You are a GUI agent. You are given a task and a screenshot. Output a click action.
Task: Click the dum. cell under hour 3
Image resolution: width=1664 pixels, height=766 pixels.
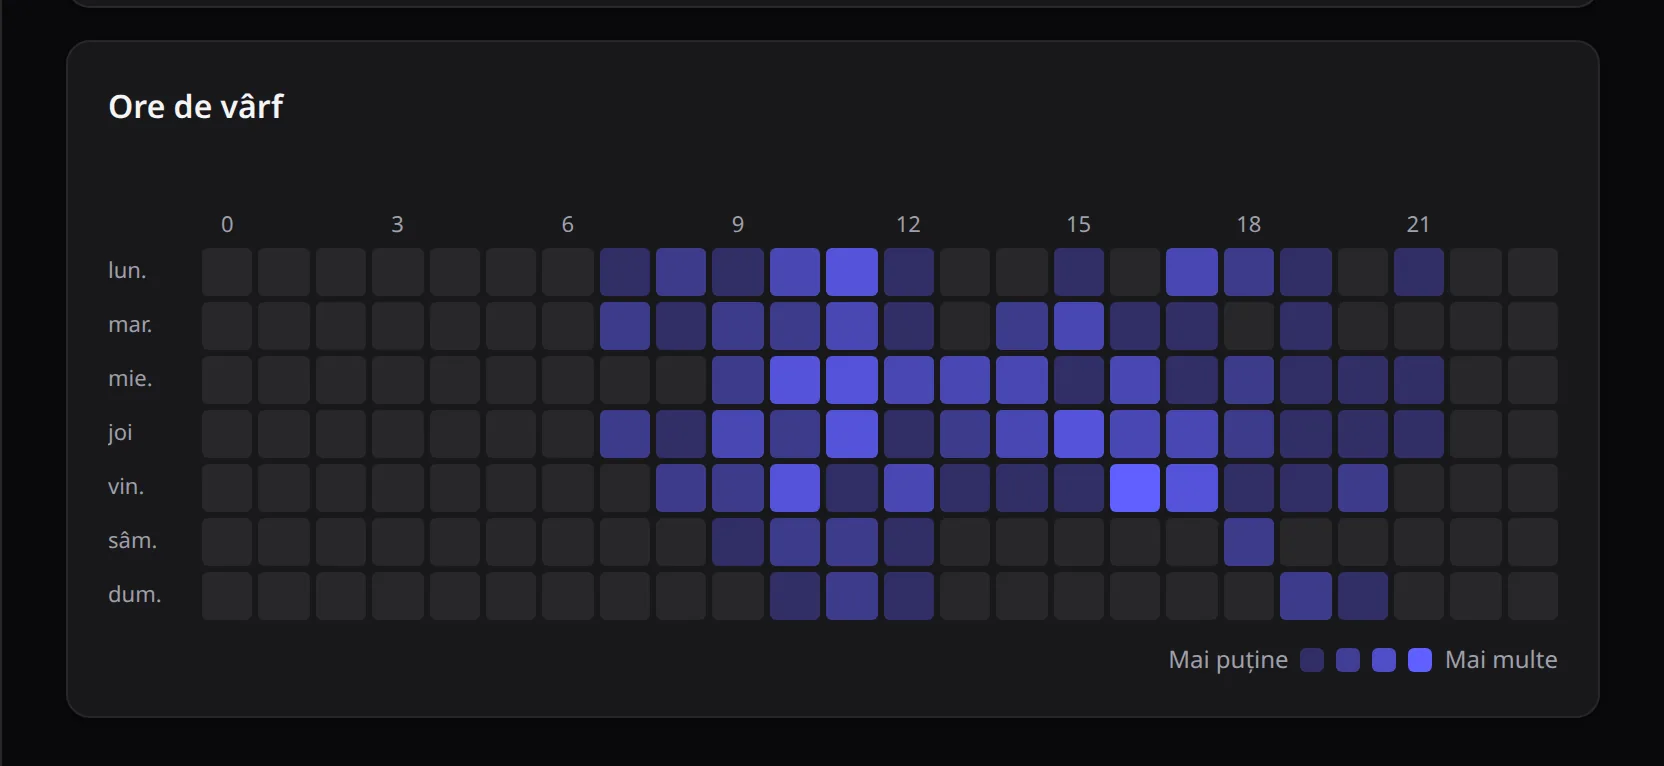click(398, 596)
